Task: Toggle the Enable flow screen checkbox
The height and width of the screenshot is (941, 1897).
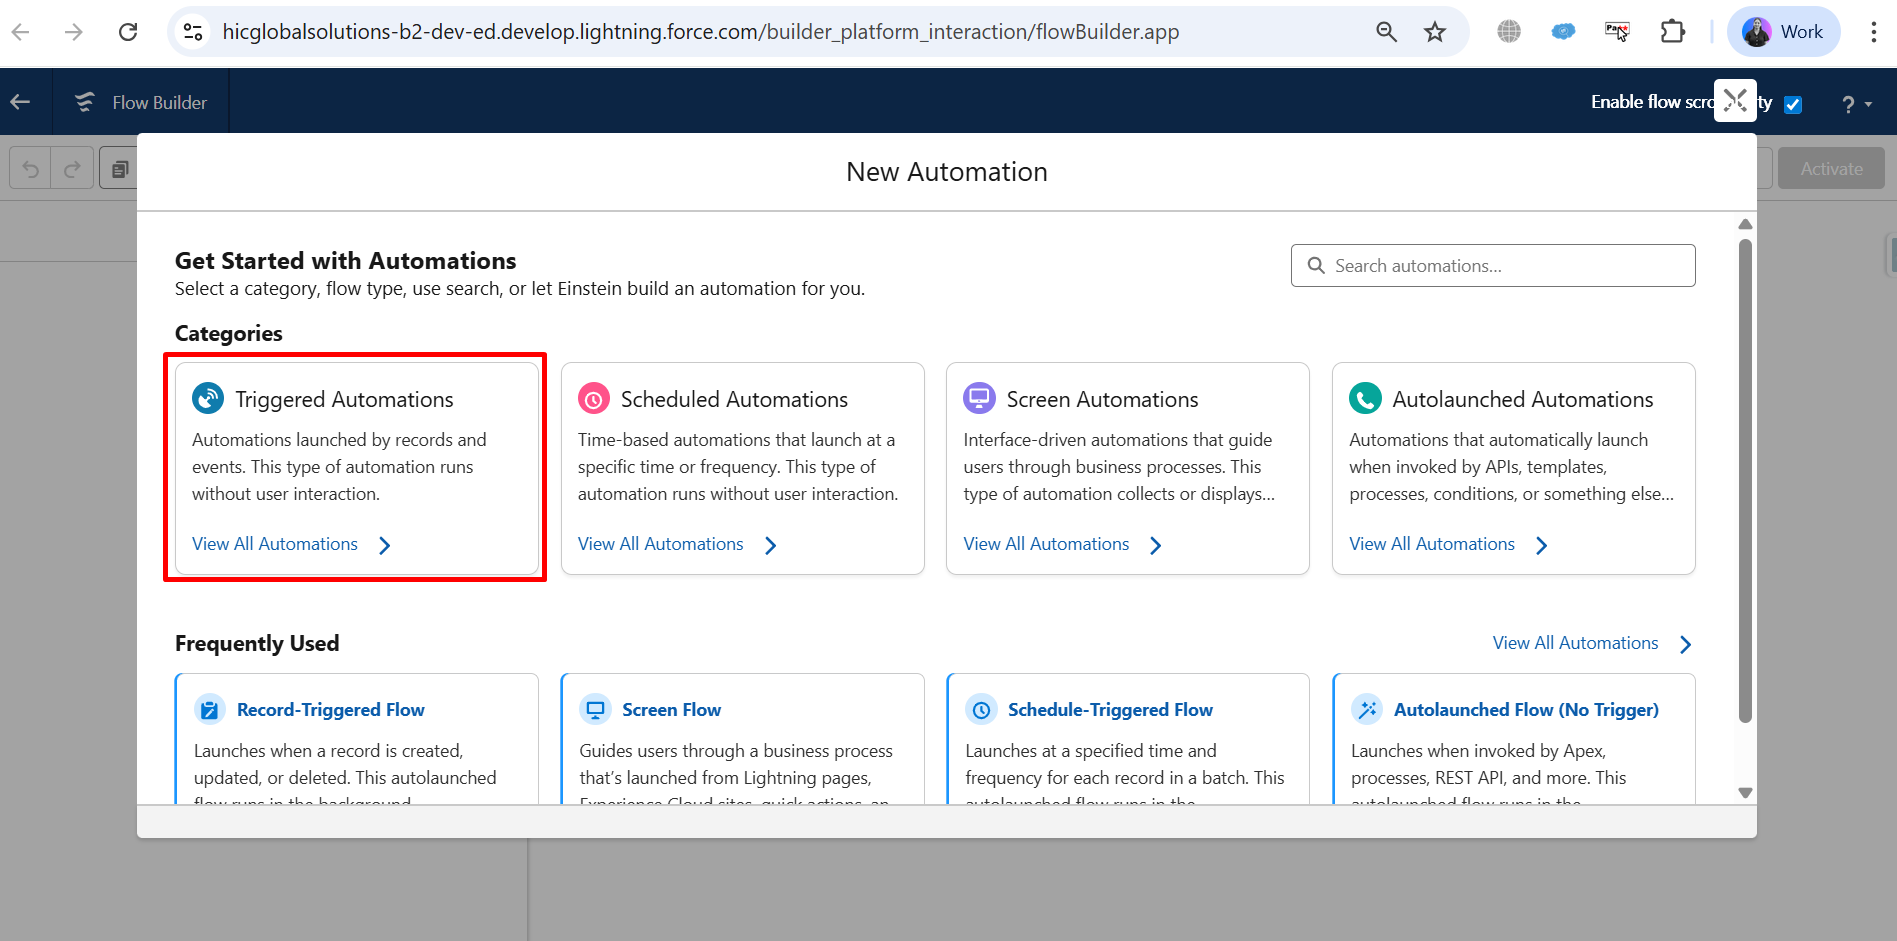Action: [1793, 104]
